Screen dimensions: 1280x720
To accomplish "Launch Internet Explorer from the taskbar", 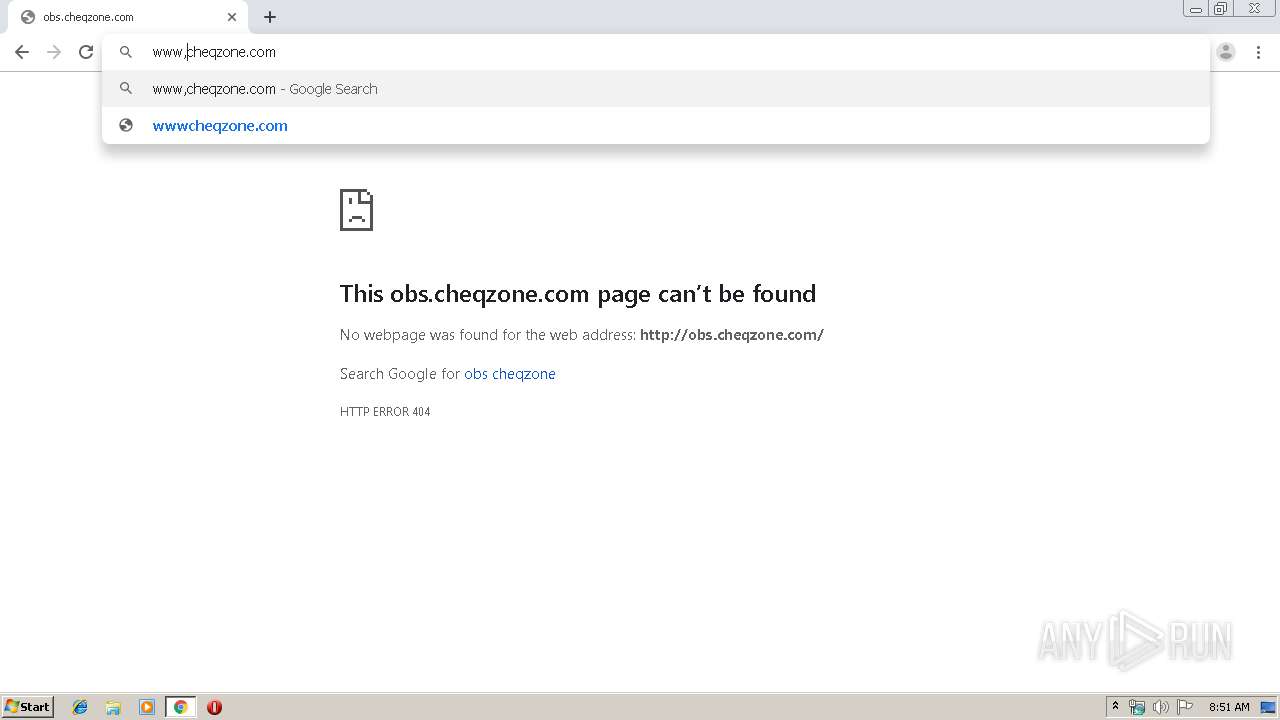I will [x=80, y=707].
